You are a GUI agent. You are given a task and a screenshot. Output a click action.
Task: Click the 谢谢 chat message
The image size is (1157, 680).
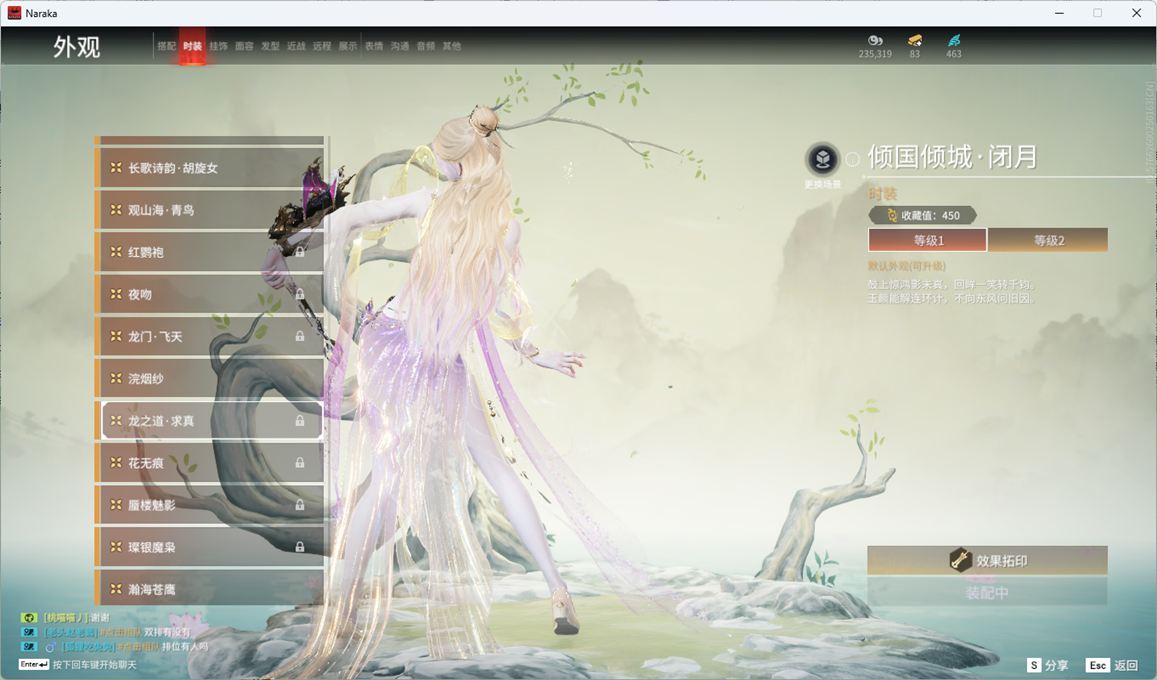tap(100, 617)
